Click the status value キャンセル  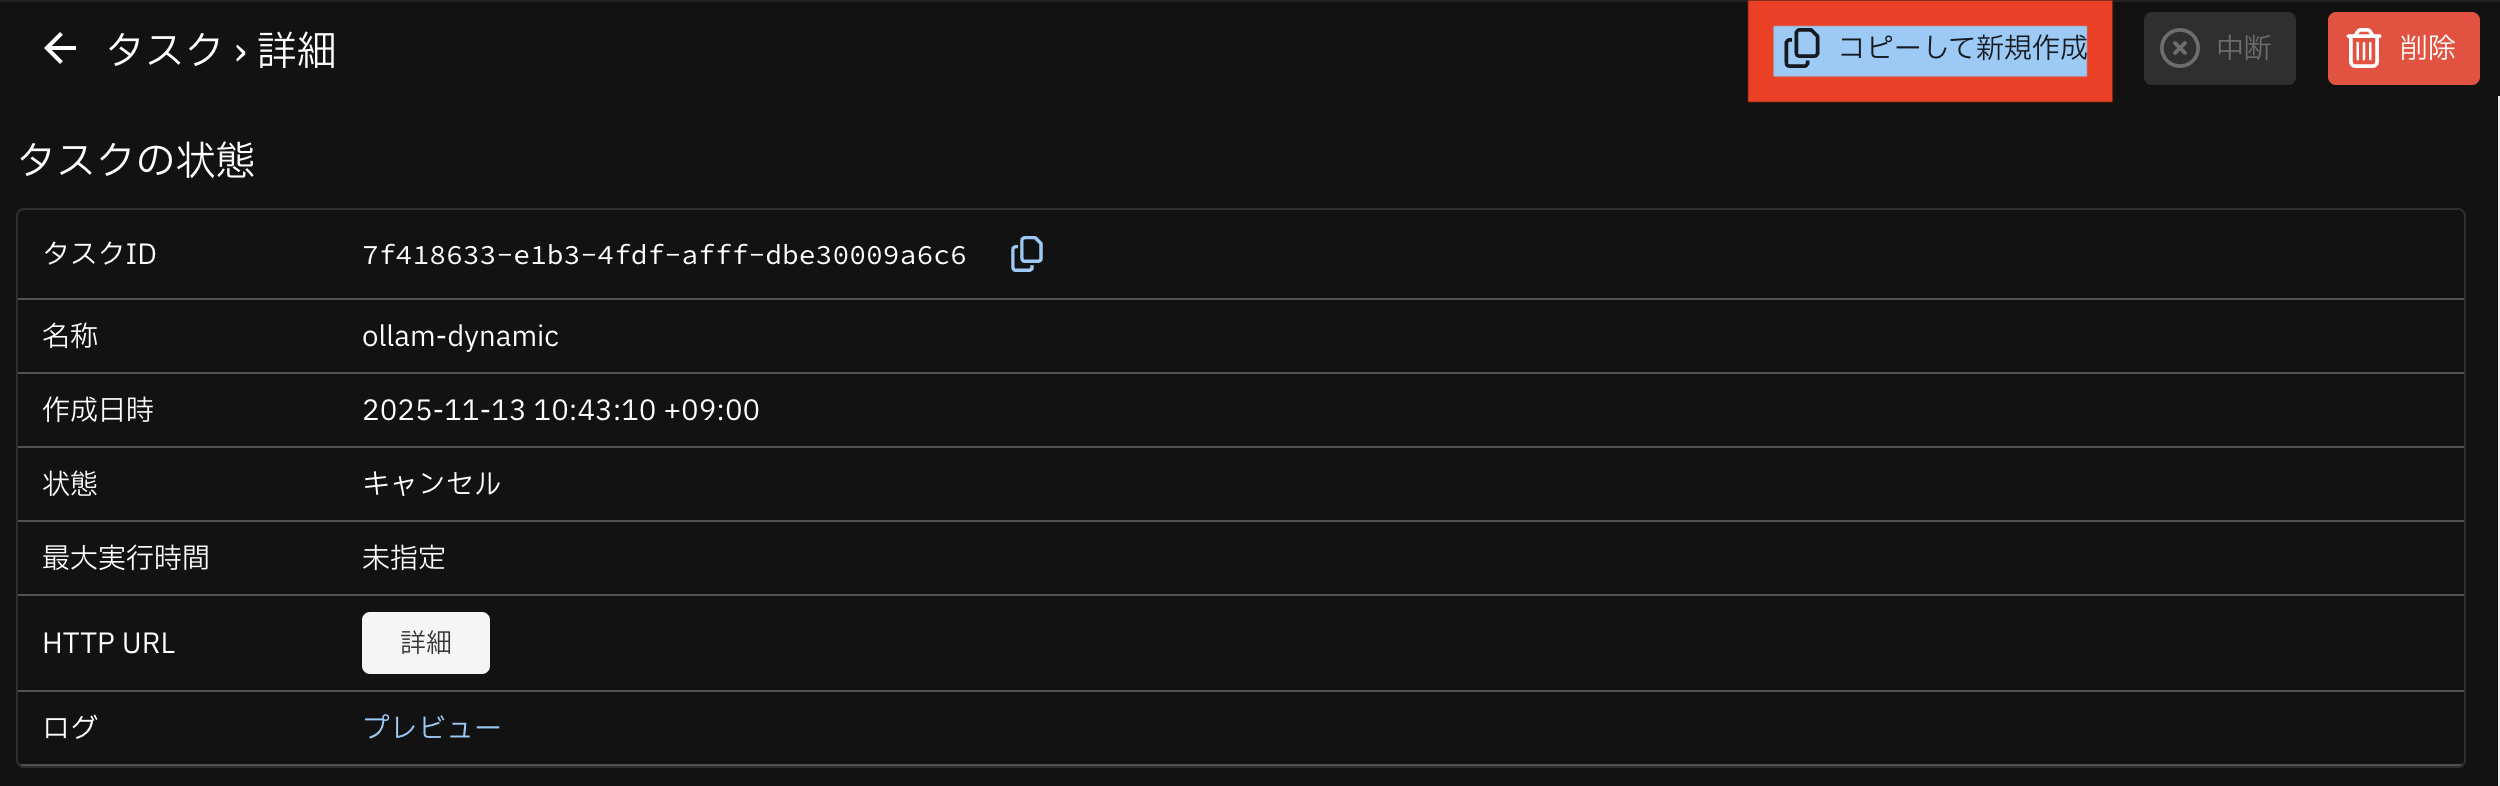point(431,484)
